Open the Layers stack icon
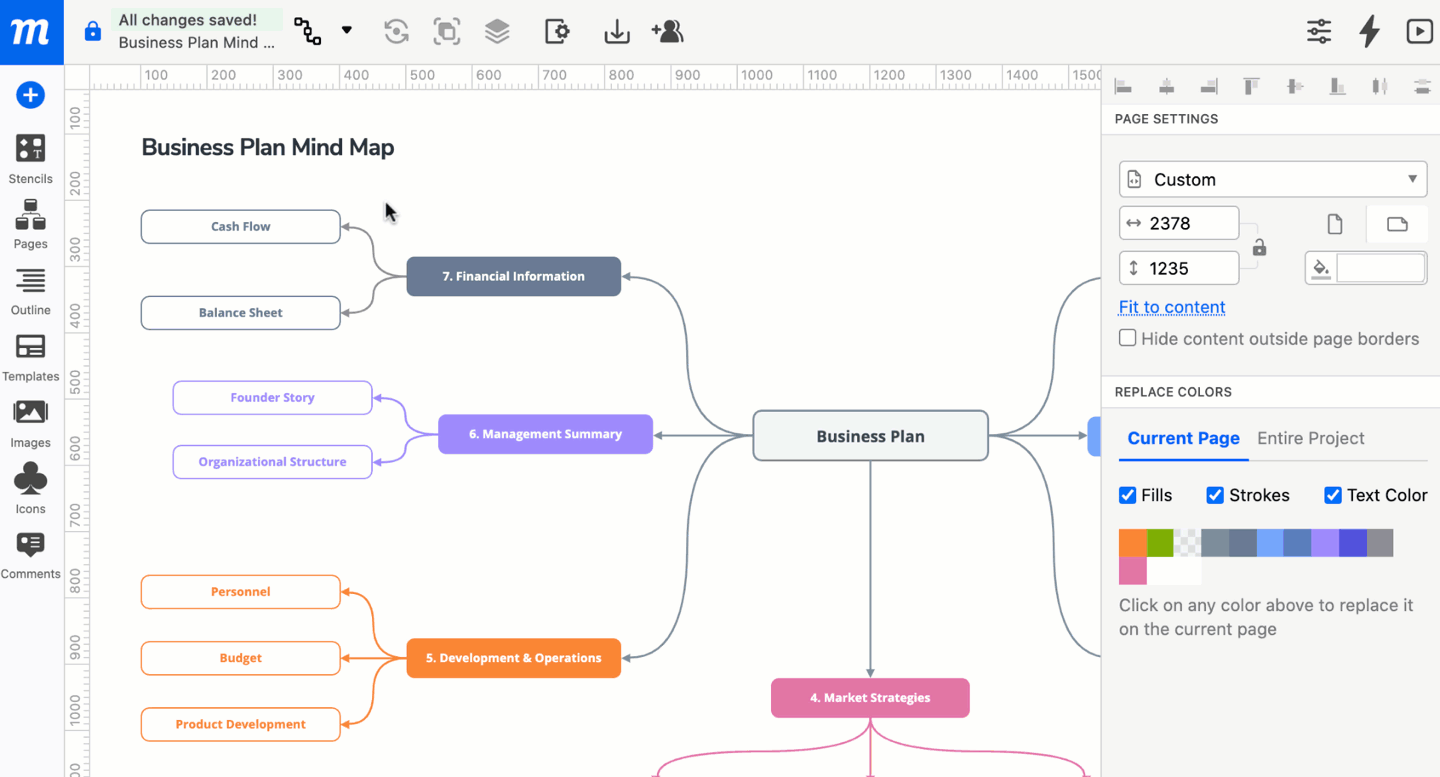1440x777 pixels. coord(497,32)
